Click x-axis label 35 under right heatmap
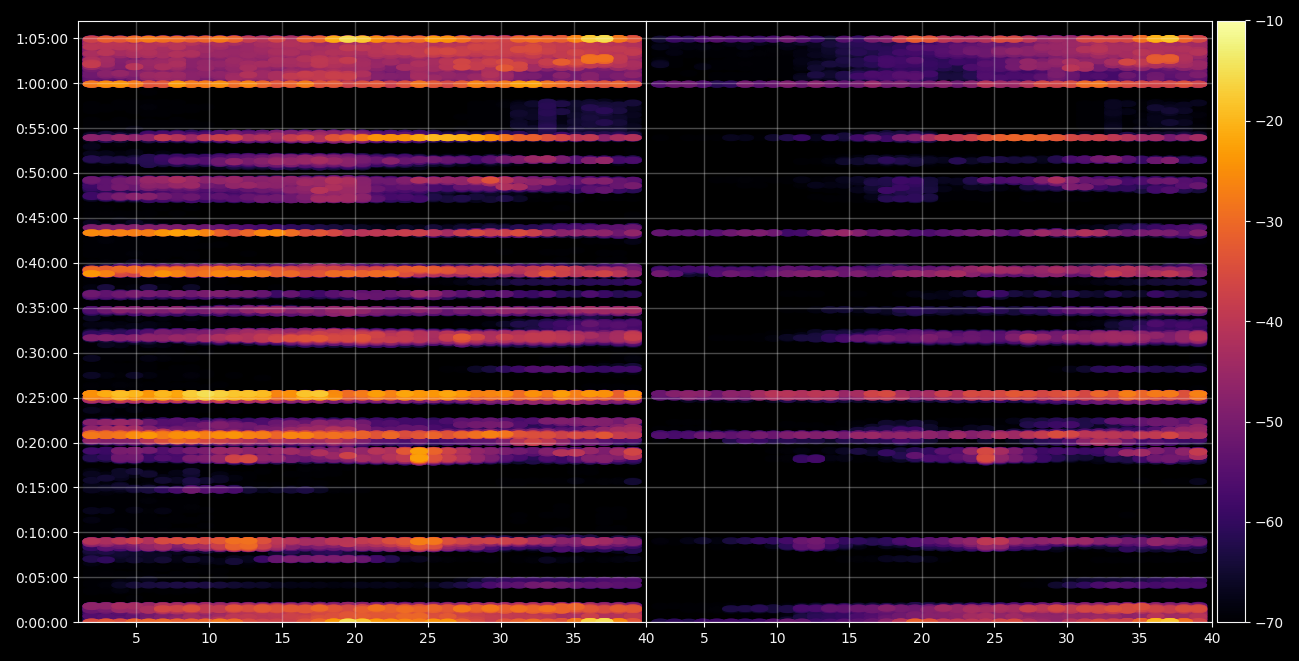Screen dimensions: 1299x661 tap(1140, 637)
